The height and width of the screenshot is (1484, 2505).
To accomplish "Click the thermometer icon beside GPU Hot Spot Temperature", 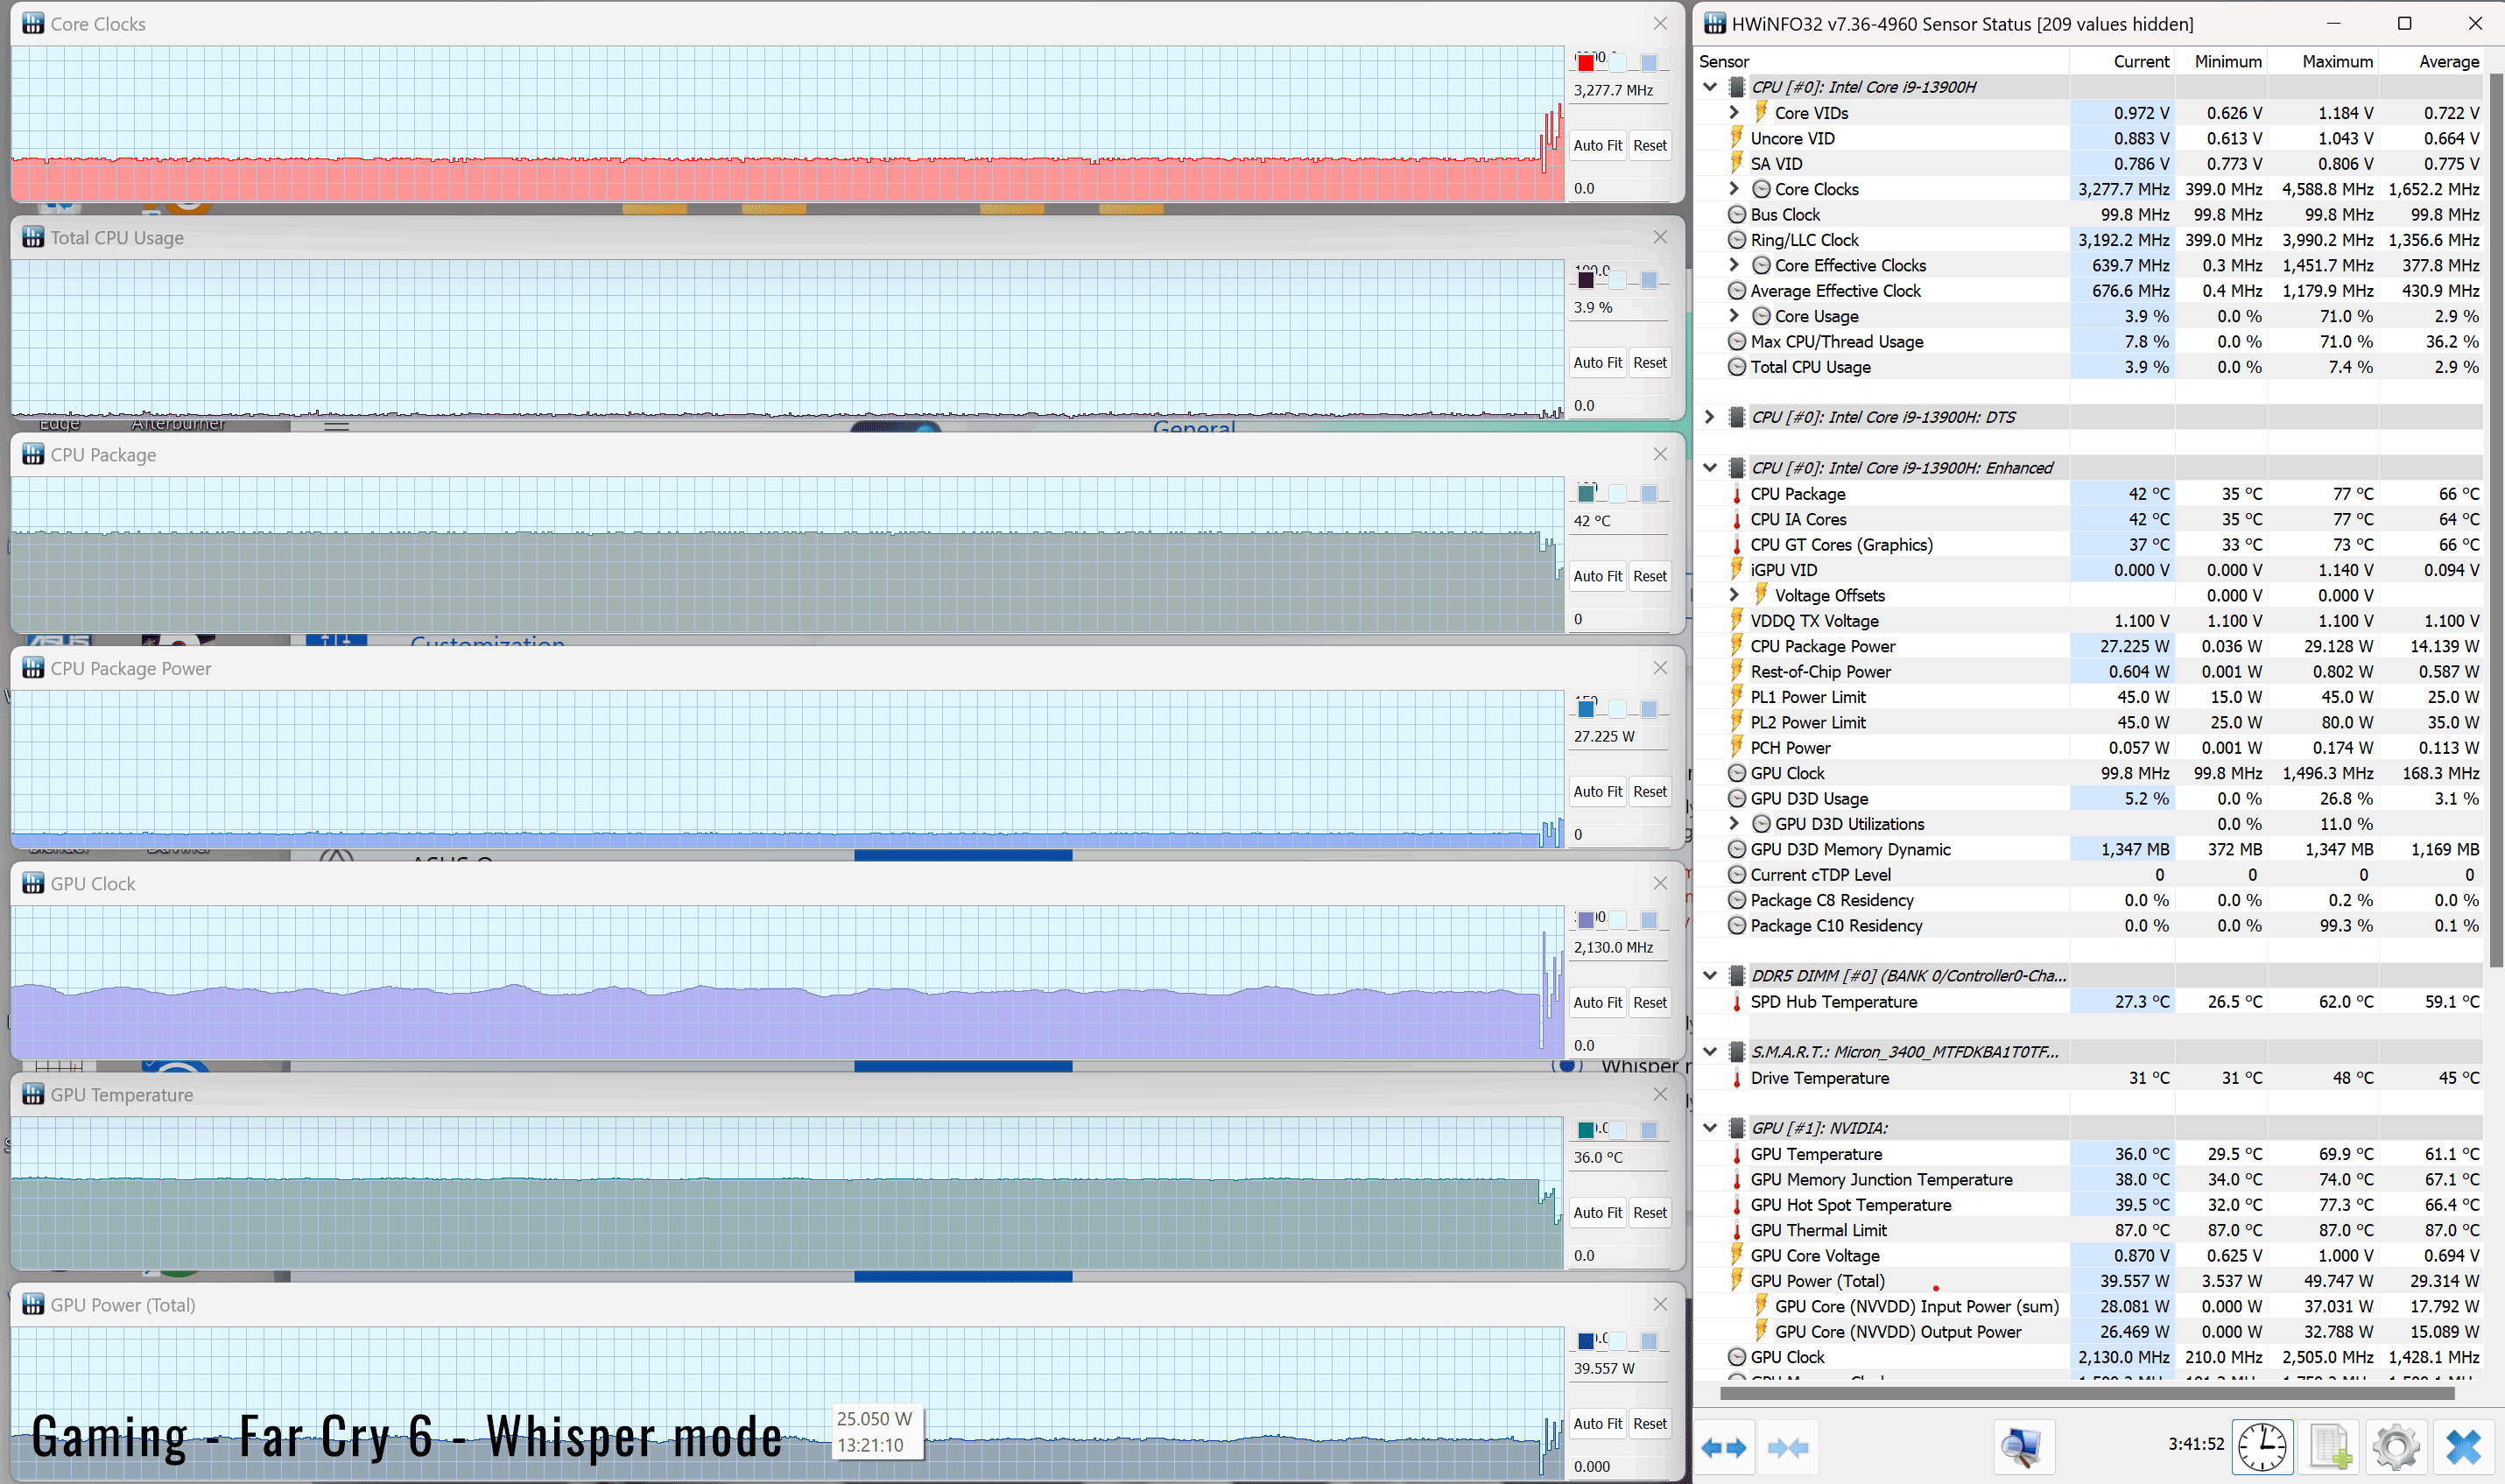I will 1737,1205.
